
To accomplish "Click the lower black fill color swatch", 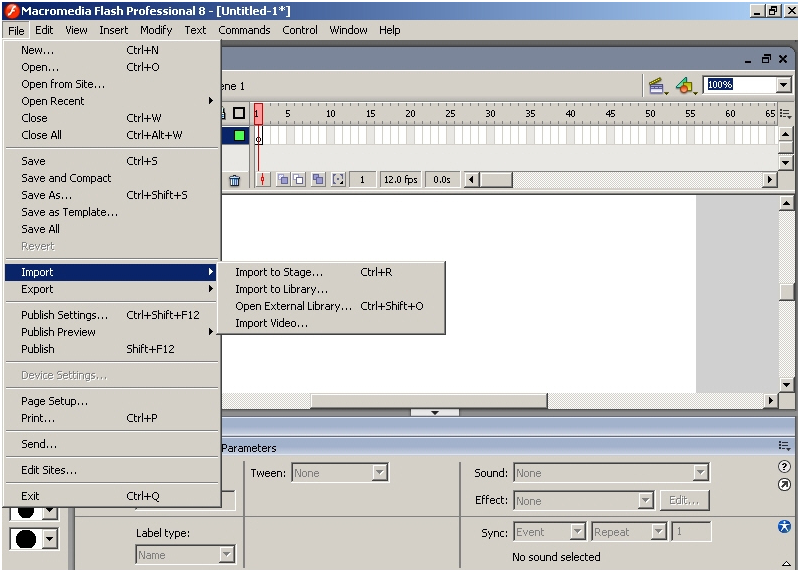I will 26,538.
